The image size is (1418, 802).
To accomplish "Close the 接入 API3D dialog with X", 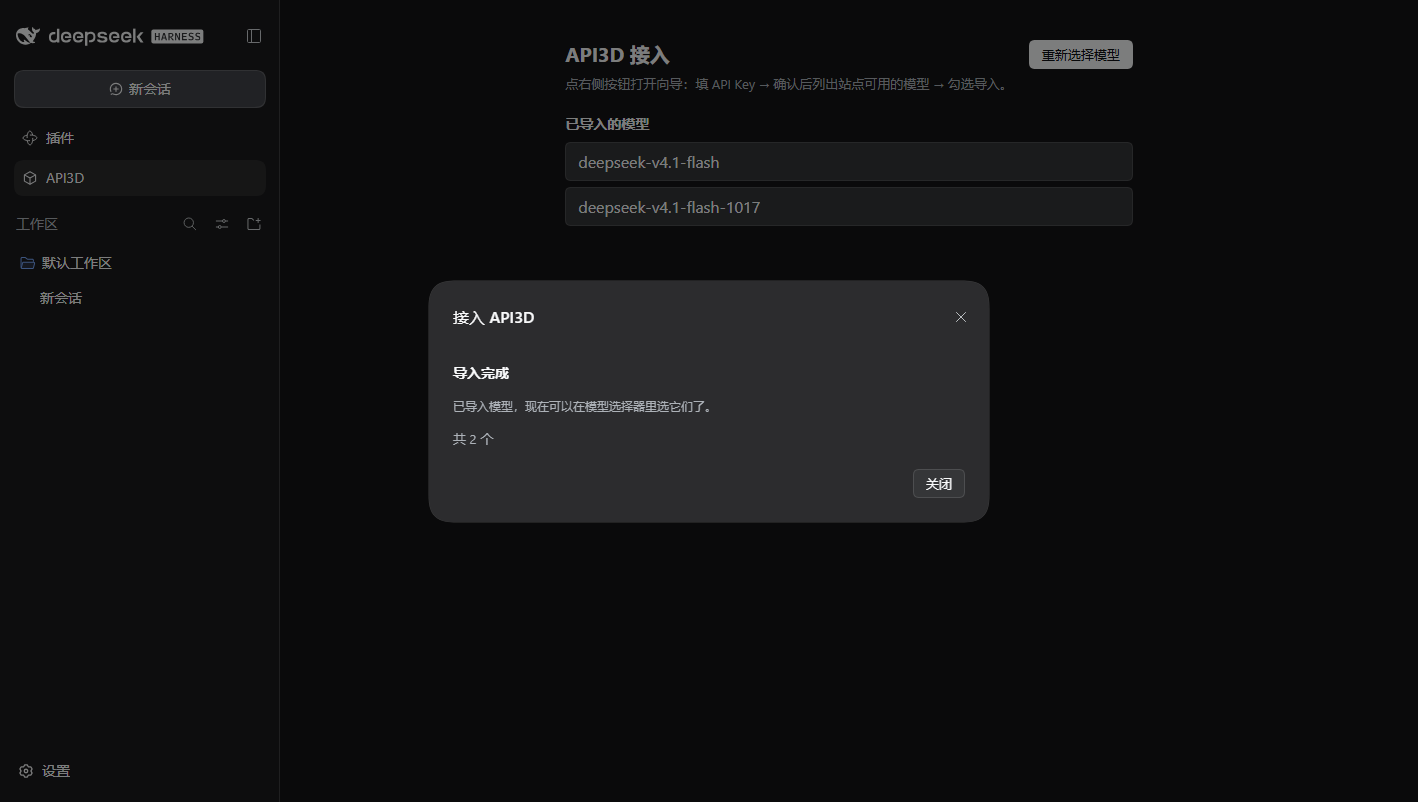I will [x=961, y=317].
